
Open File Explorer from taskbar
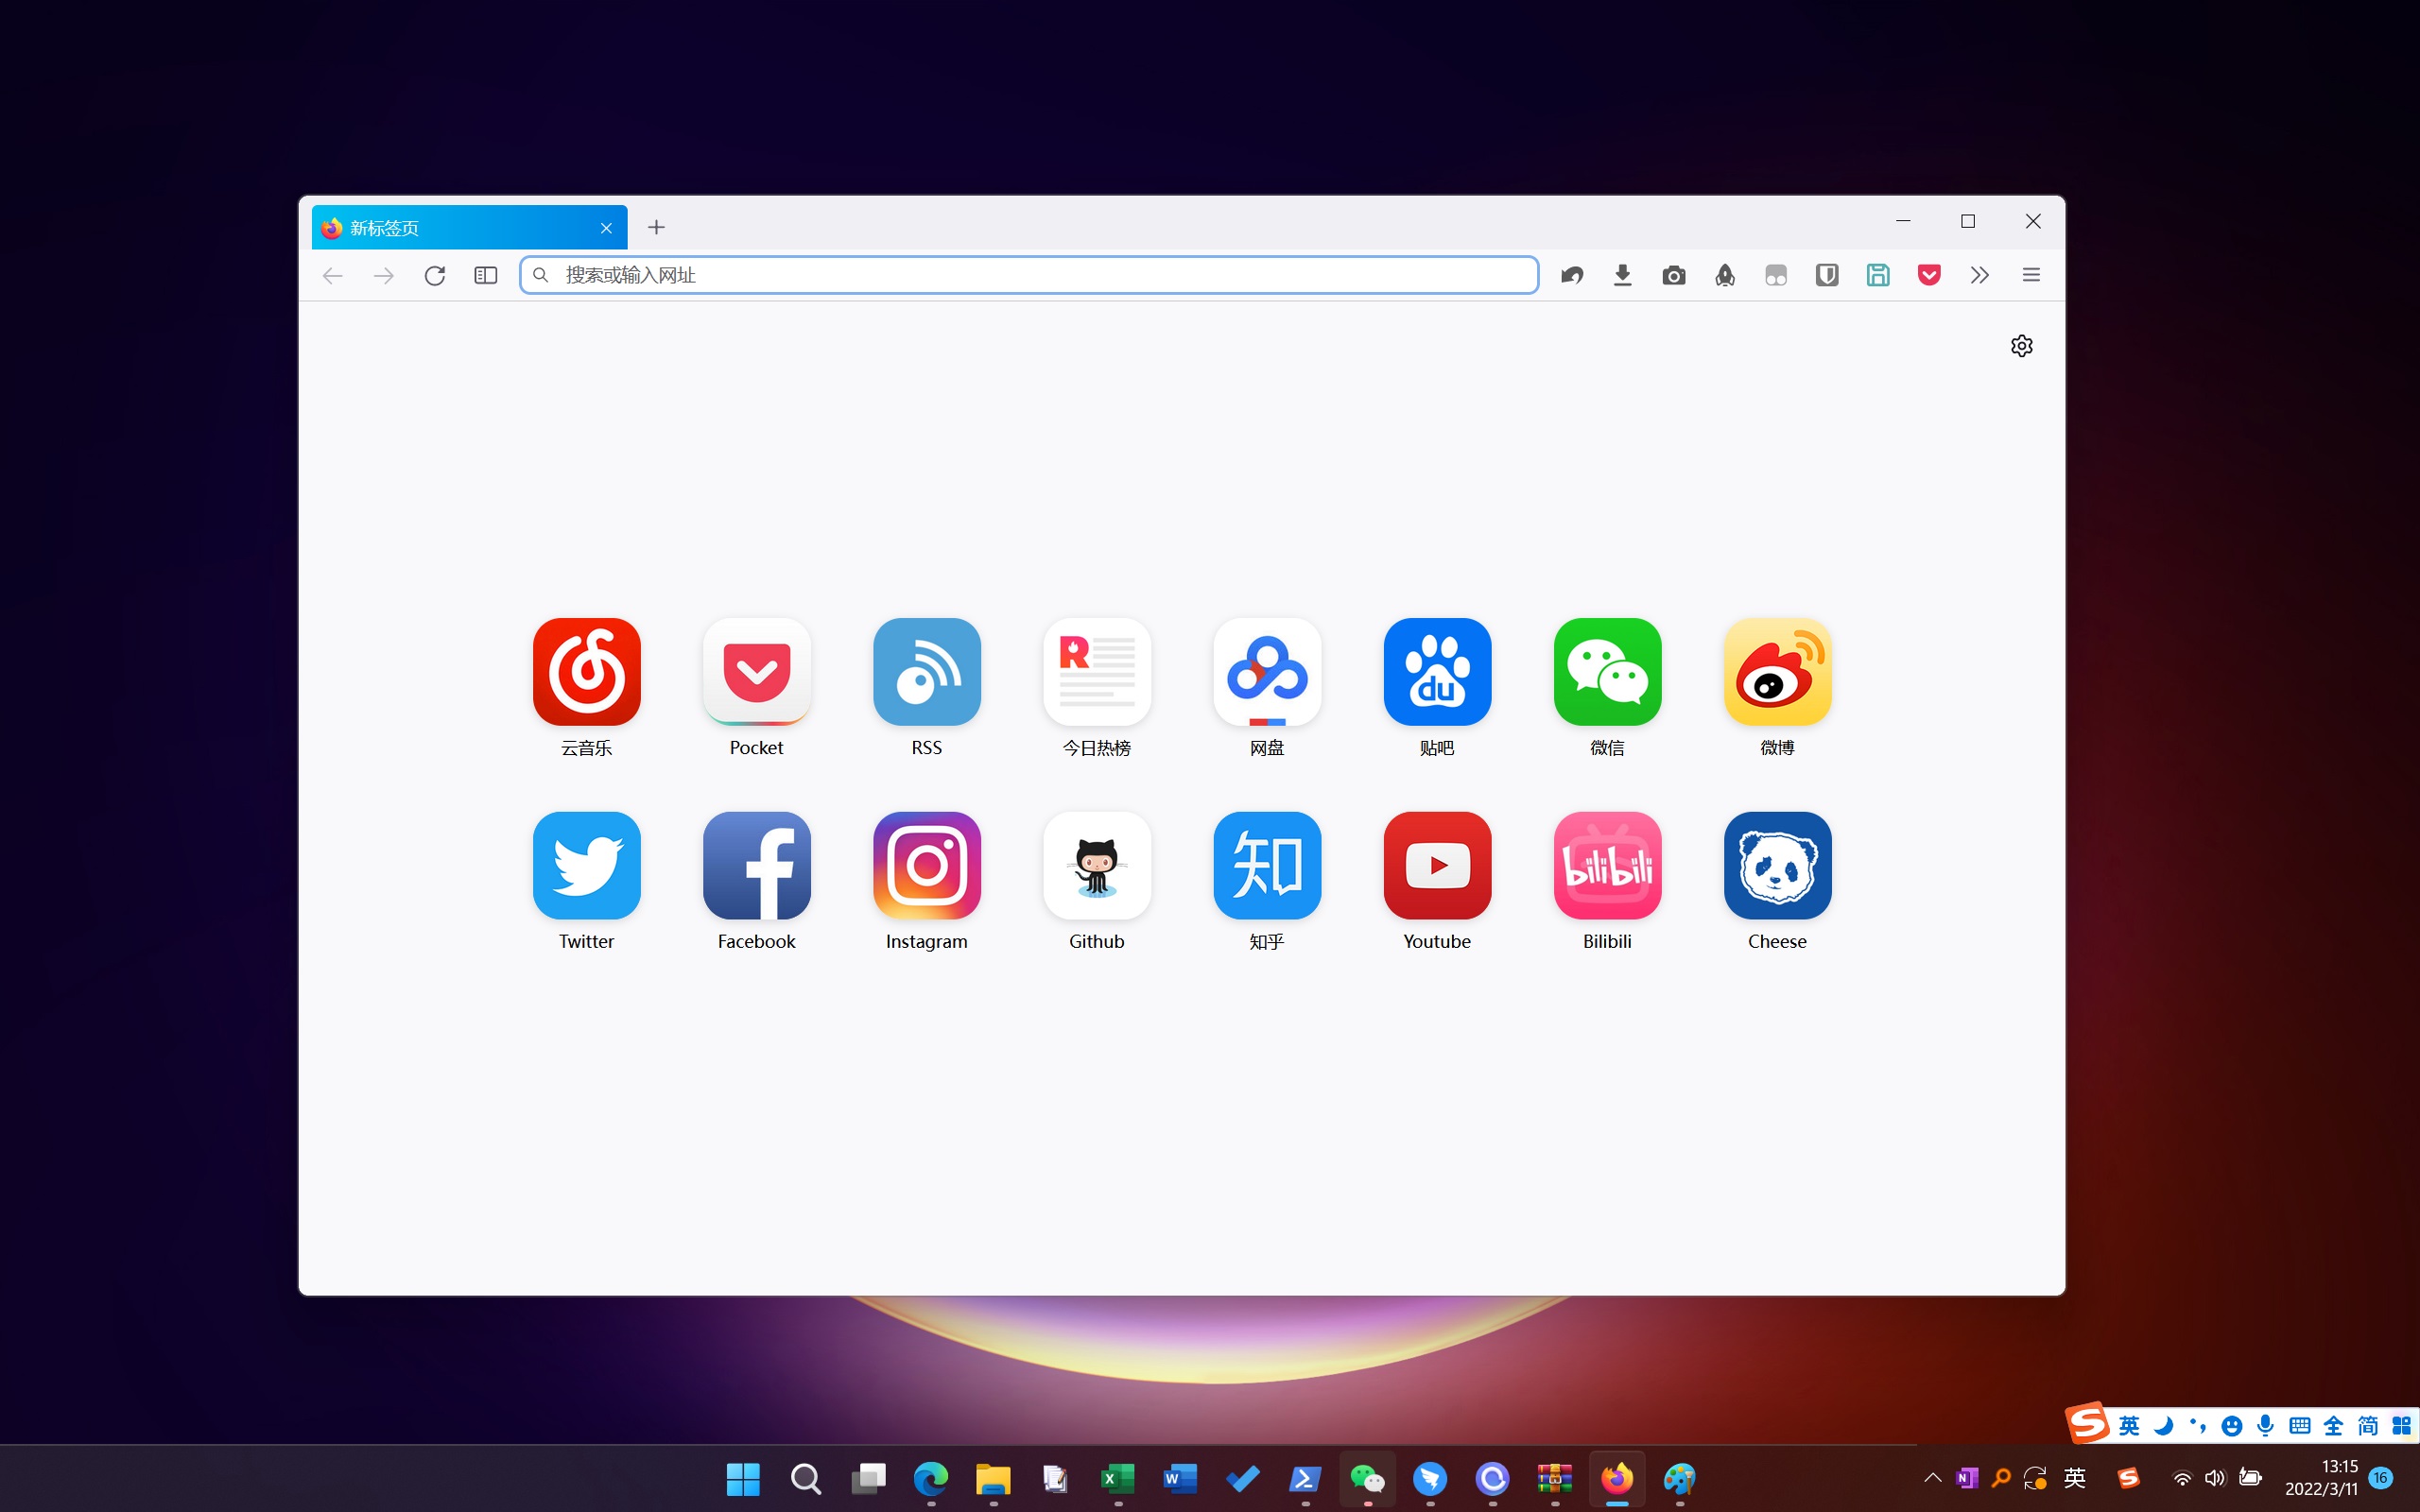pos(993,1478)
